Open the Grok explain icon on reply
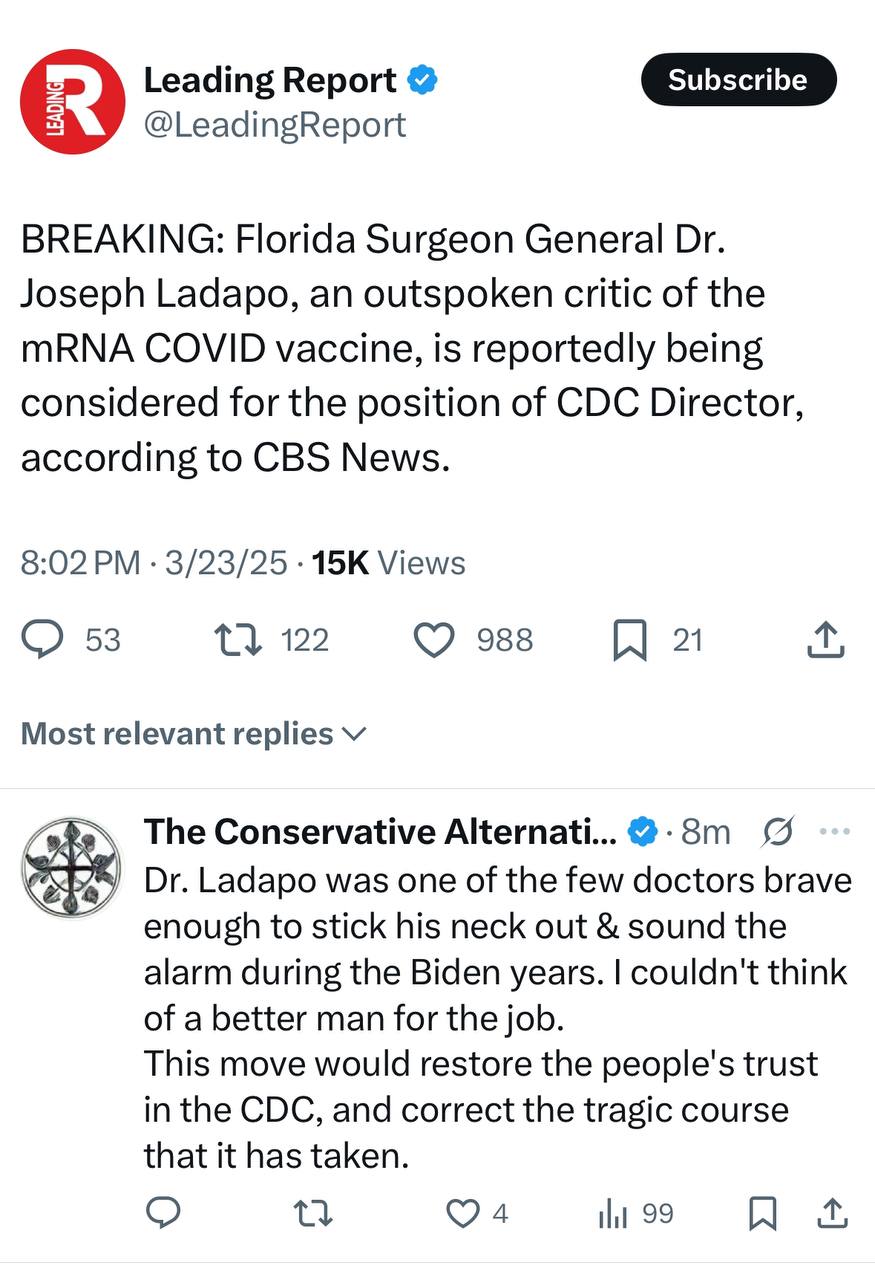 coord(778,831)
